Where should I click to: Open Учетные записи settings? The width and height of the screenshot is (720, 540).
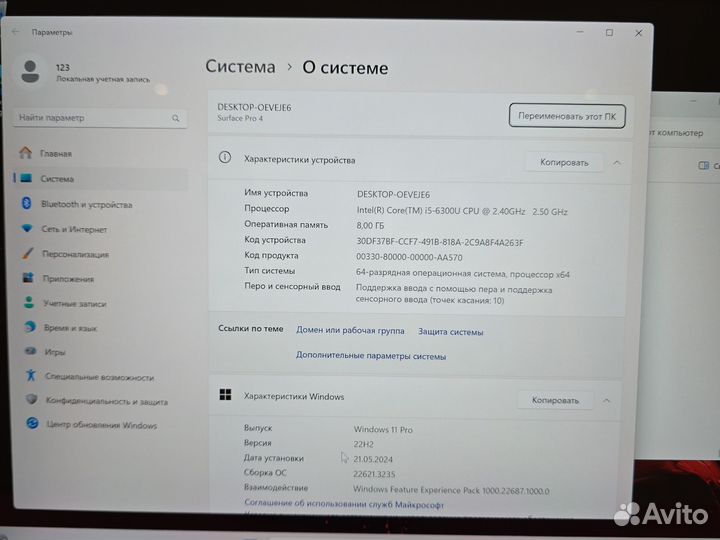tap(100, 303)
